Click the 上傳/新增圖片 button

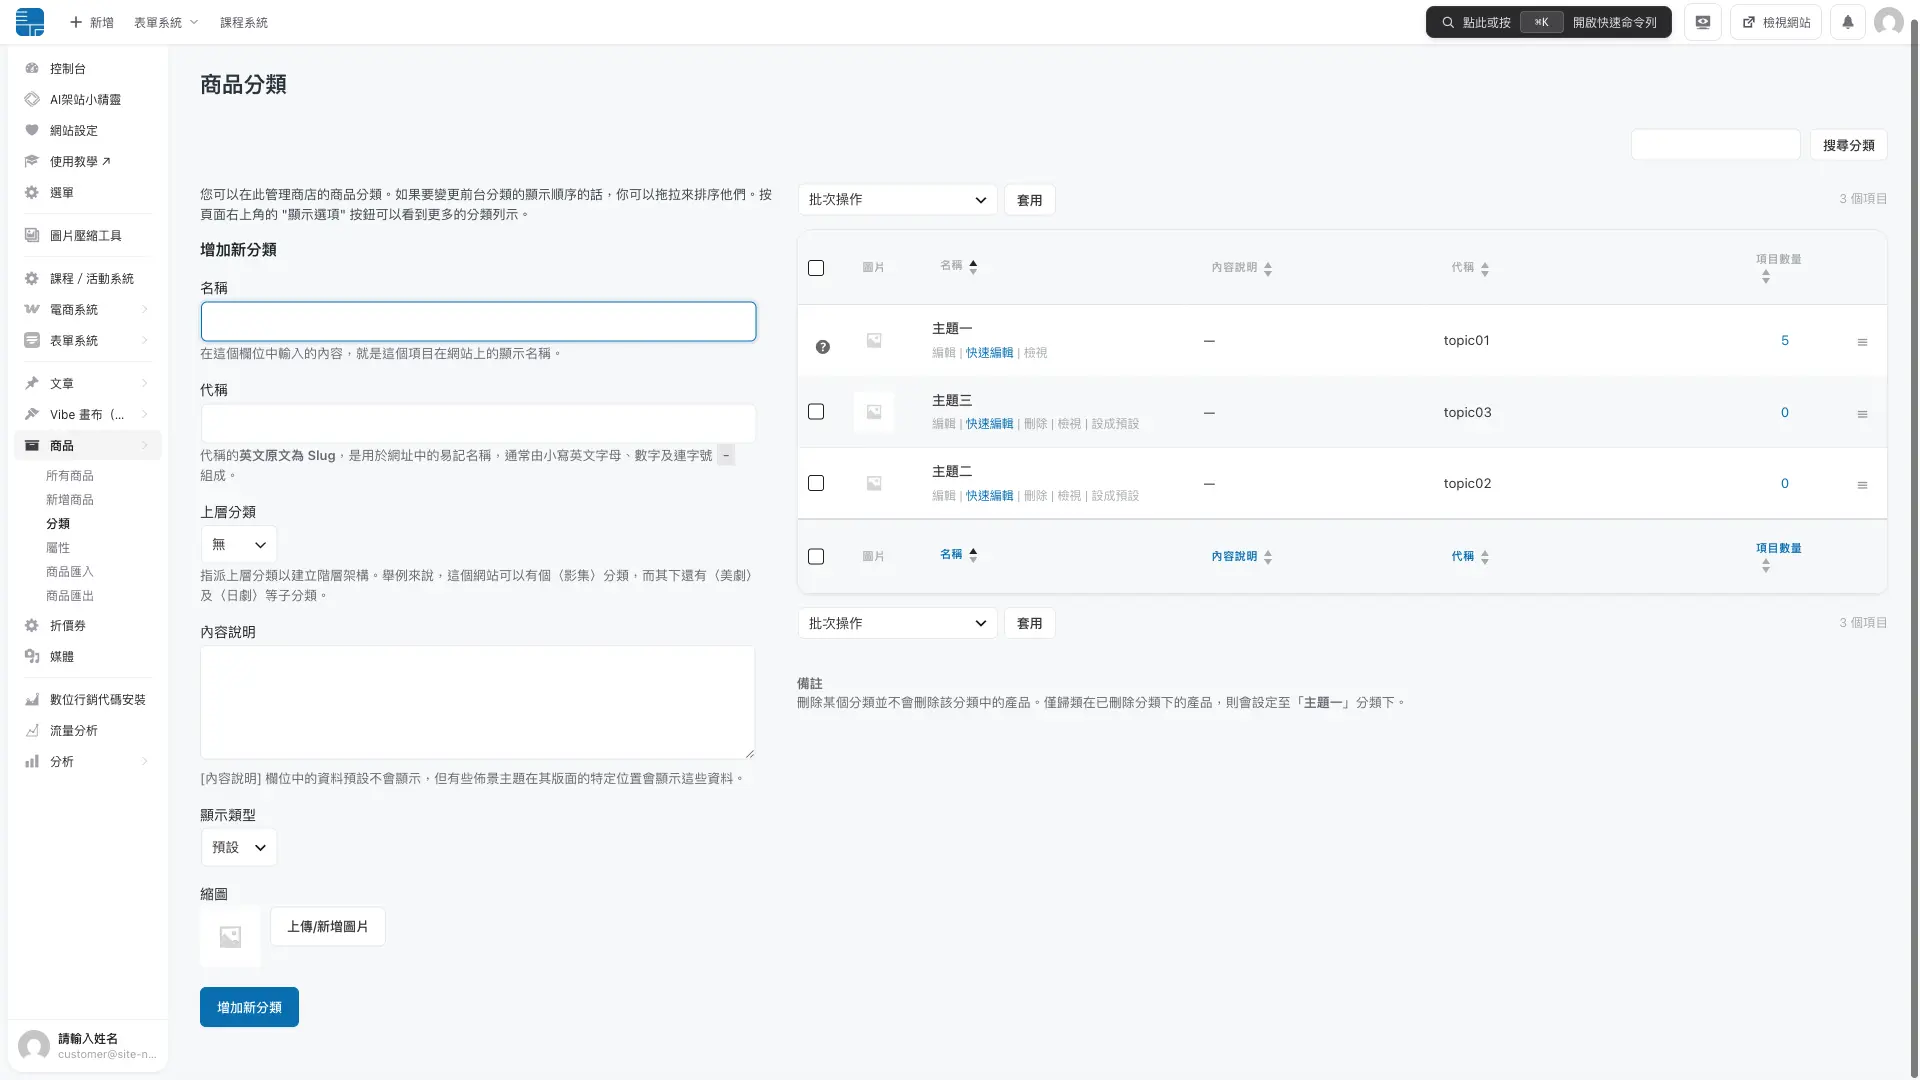[x=328, y=927]
